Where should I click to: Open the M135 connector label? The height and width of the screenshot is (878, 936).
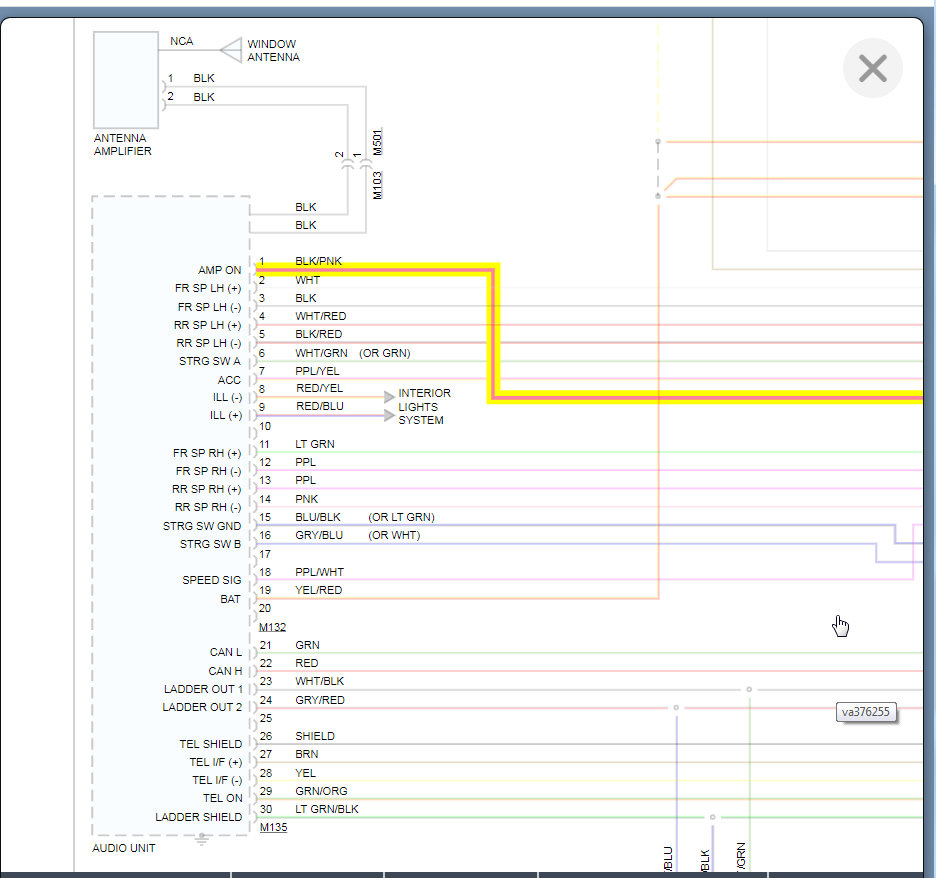point(272,828)
